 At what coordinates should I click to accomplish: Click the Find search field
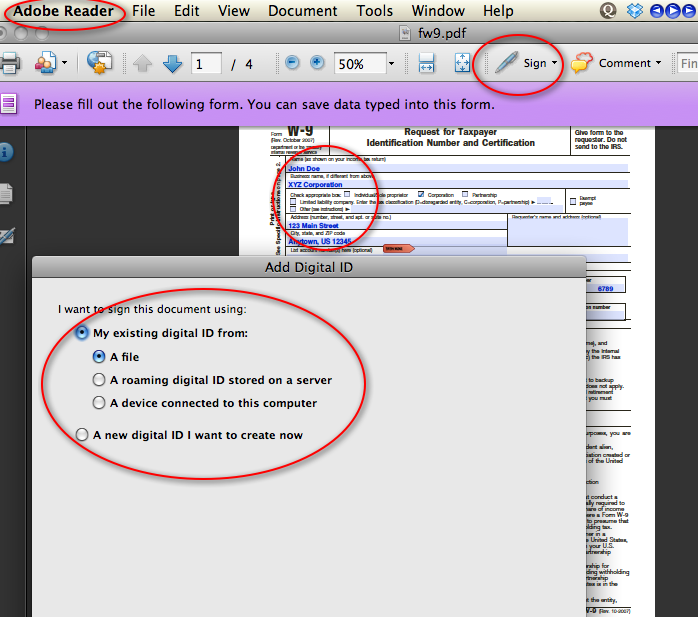[688, 64]
